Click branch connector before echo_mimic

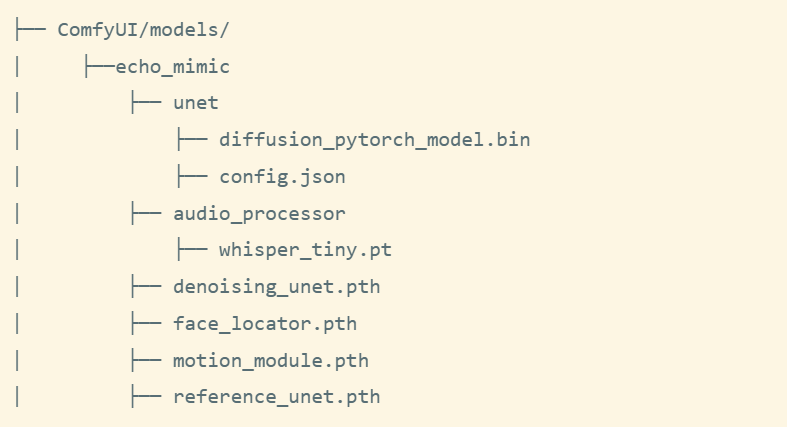click(100, 67)
